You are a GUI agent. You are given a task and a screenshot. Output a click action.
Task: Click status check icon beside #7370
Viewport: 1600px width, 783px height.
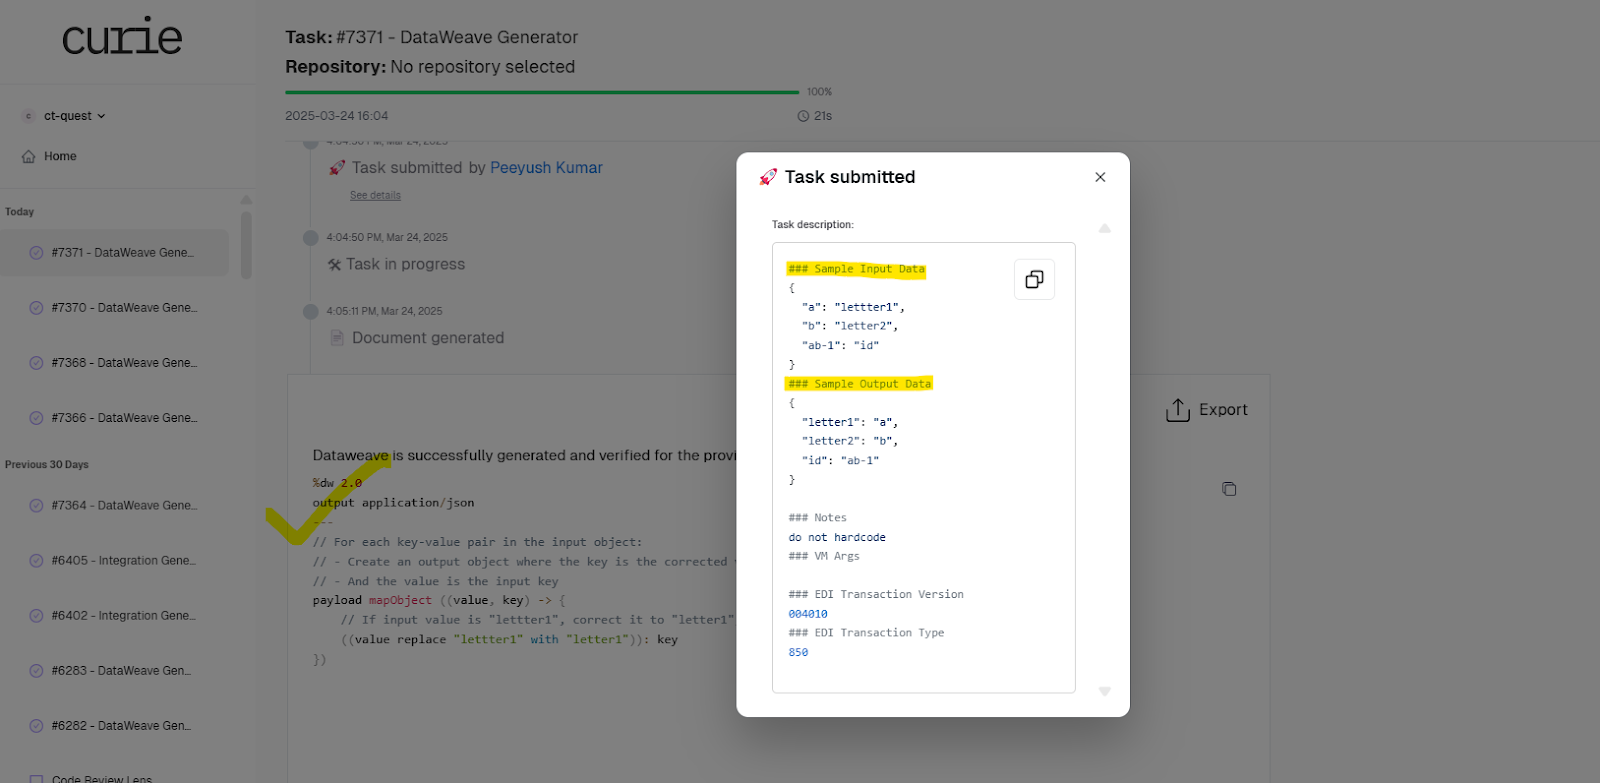[x=36, y=308]
